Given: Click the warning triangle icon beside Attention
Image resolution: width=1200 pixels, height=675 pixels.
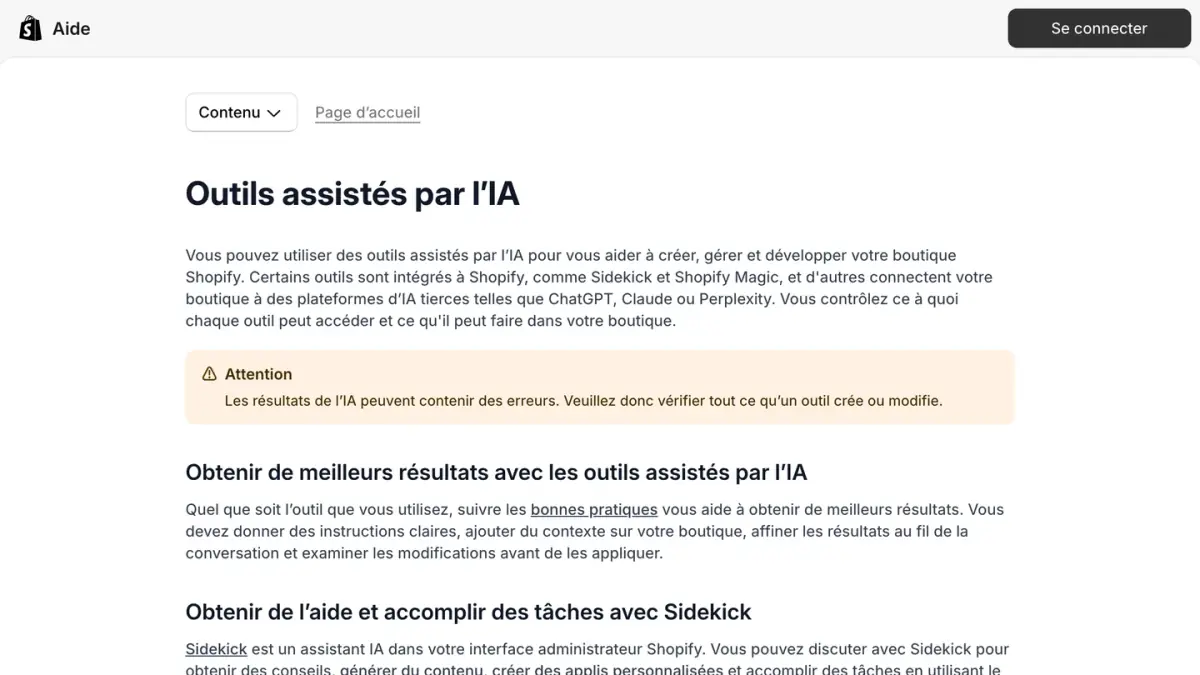Looking at the screenshot, I should pos(209,374).
